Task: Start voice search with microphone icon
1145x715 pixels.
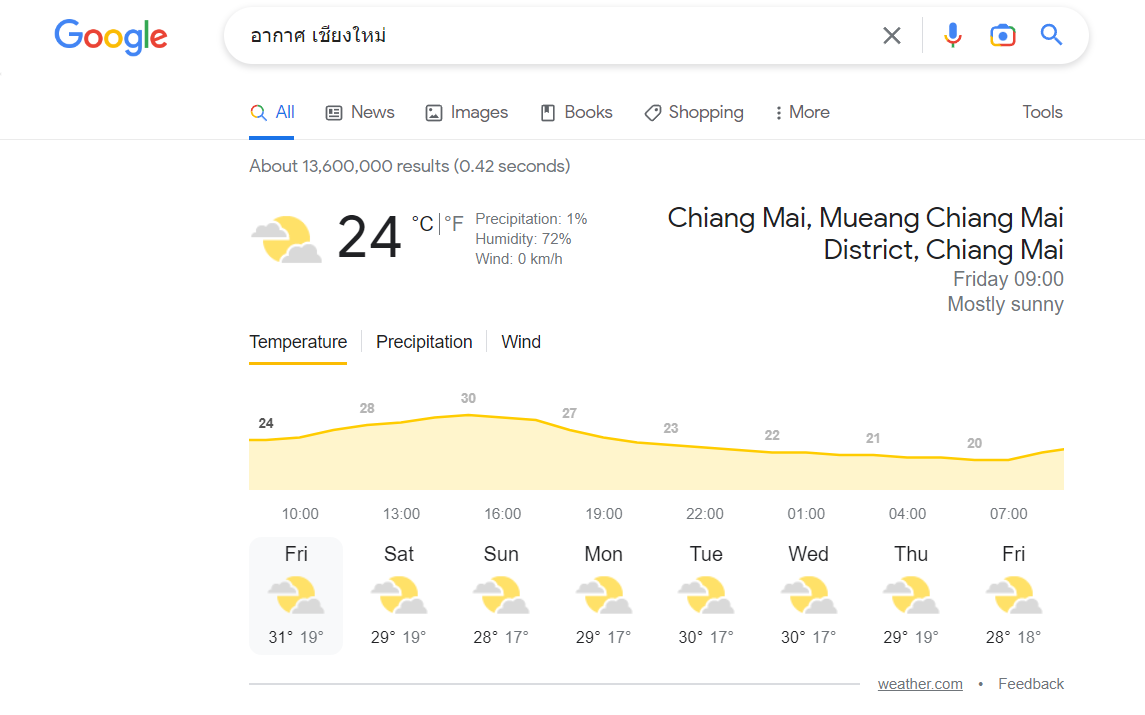Action: pyautogui.click(x=953, y=36)
